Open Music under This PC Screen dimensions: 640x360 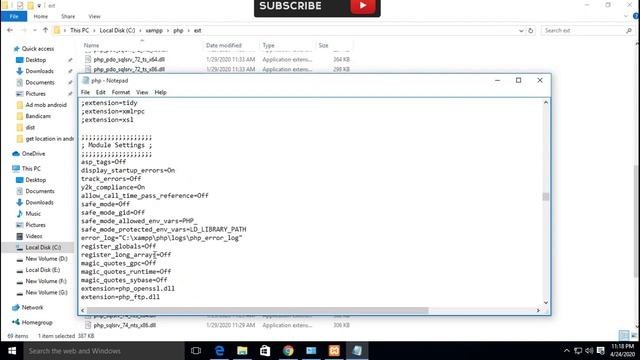33,213
